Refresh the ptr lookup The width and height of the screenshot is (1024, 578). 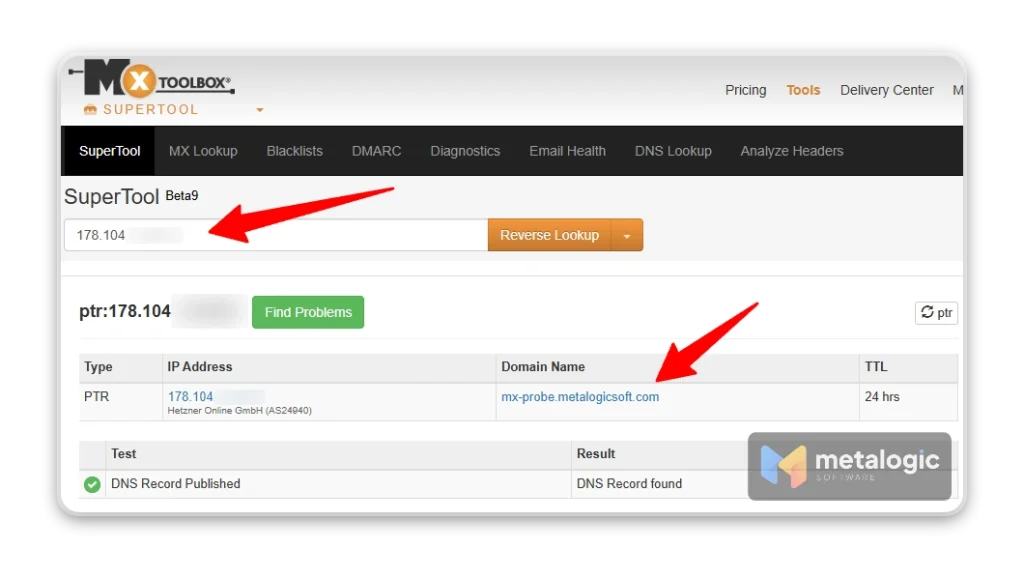[936, 313]
